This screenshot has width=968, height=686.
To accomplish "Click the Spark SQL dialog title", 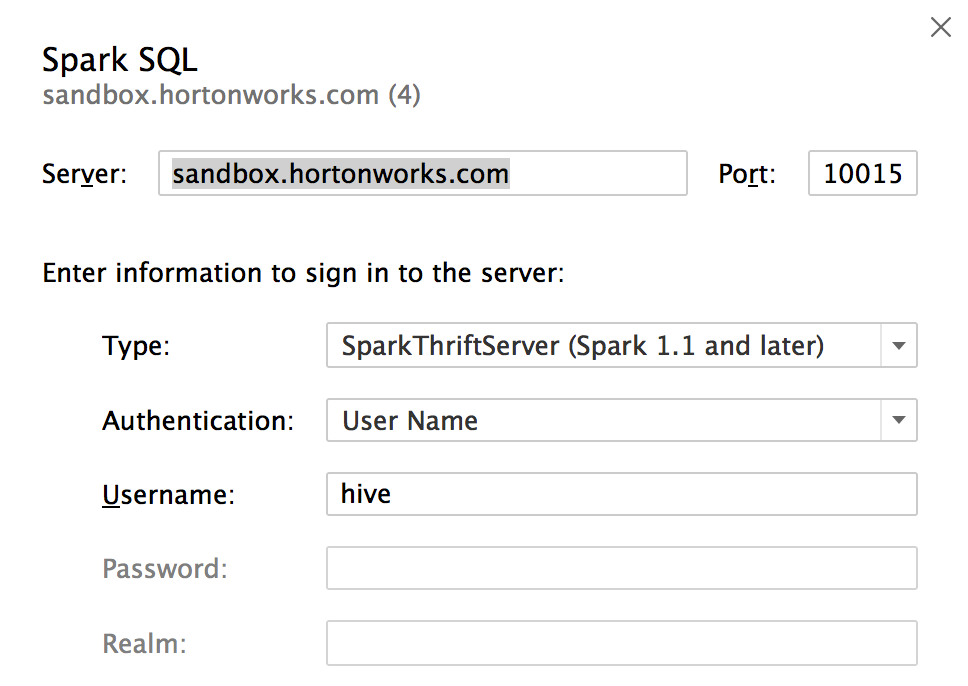I will coord(120,60).
